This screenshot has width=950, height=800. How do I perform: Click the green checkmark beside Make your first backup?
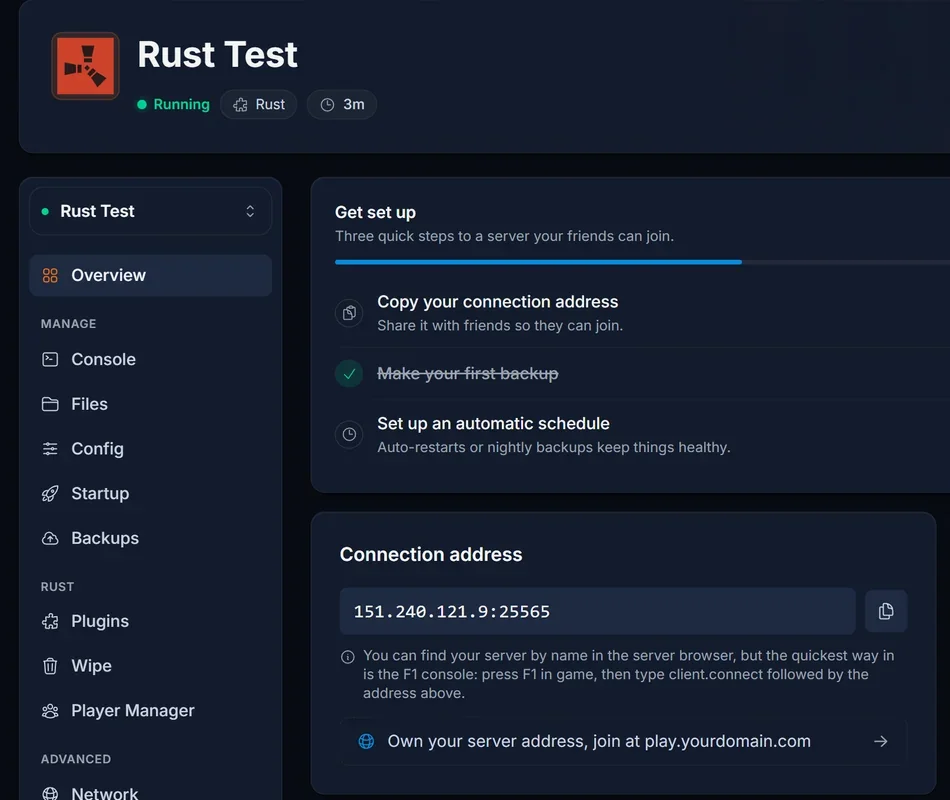(x=349, y=373)
